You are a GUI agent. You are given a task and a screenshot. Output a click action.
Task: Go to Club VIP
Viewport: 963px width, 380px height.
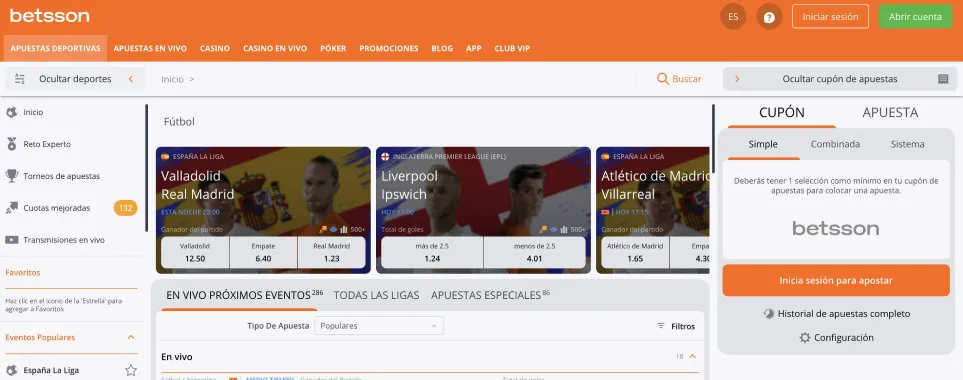tap(512, 48)
